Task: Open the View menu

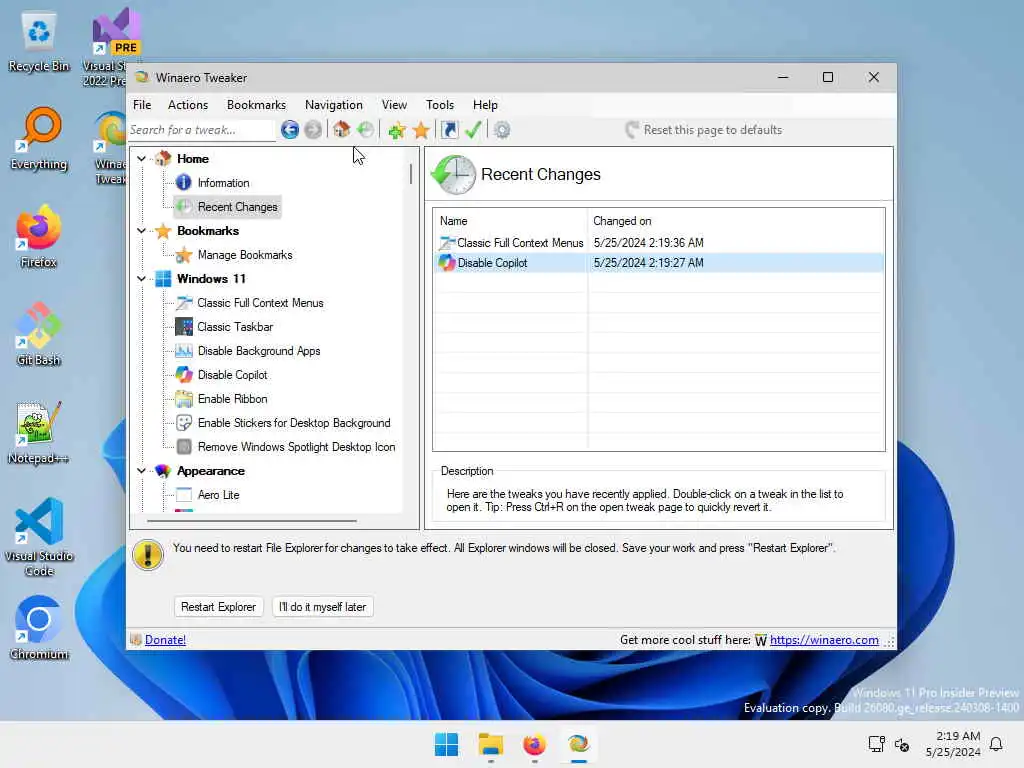Action: coord(394,104)
